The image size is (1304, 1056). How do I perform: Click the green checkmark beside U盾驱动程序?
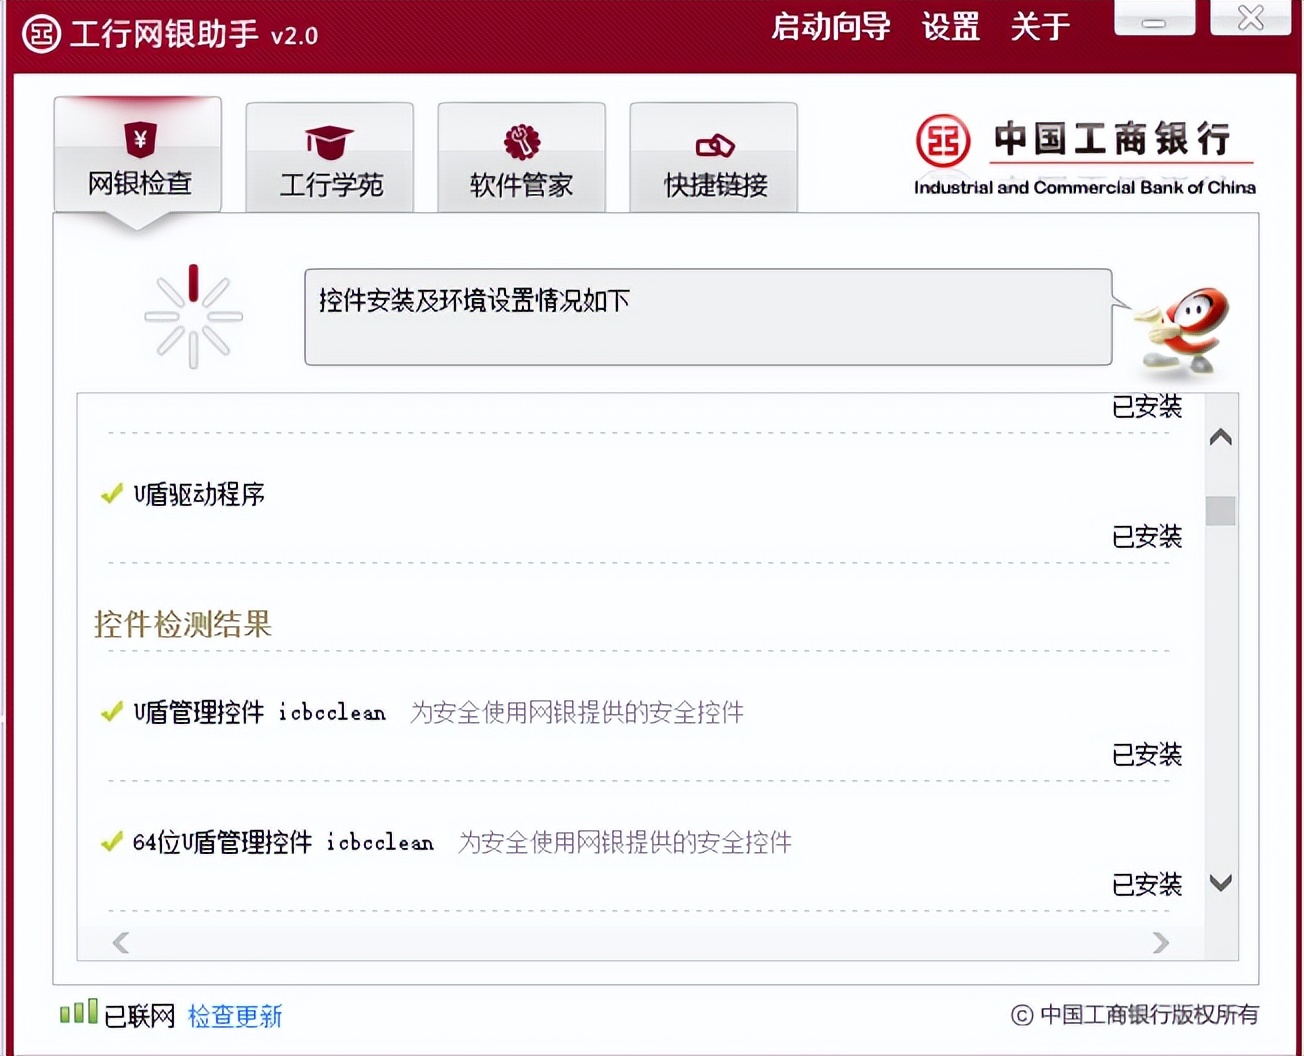[110, 493]
